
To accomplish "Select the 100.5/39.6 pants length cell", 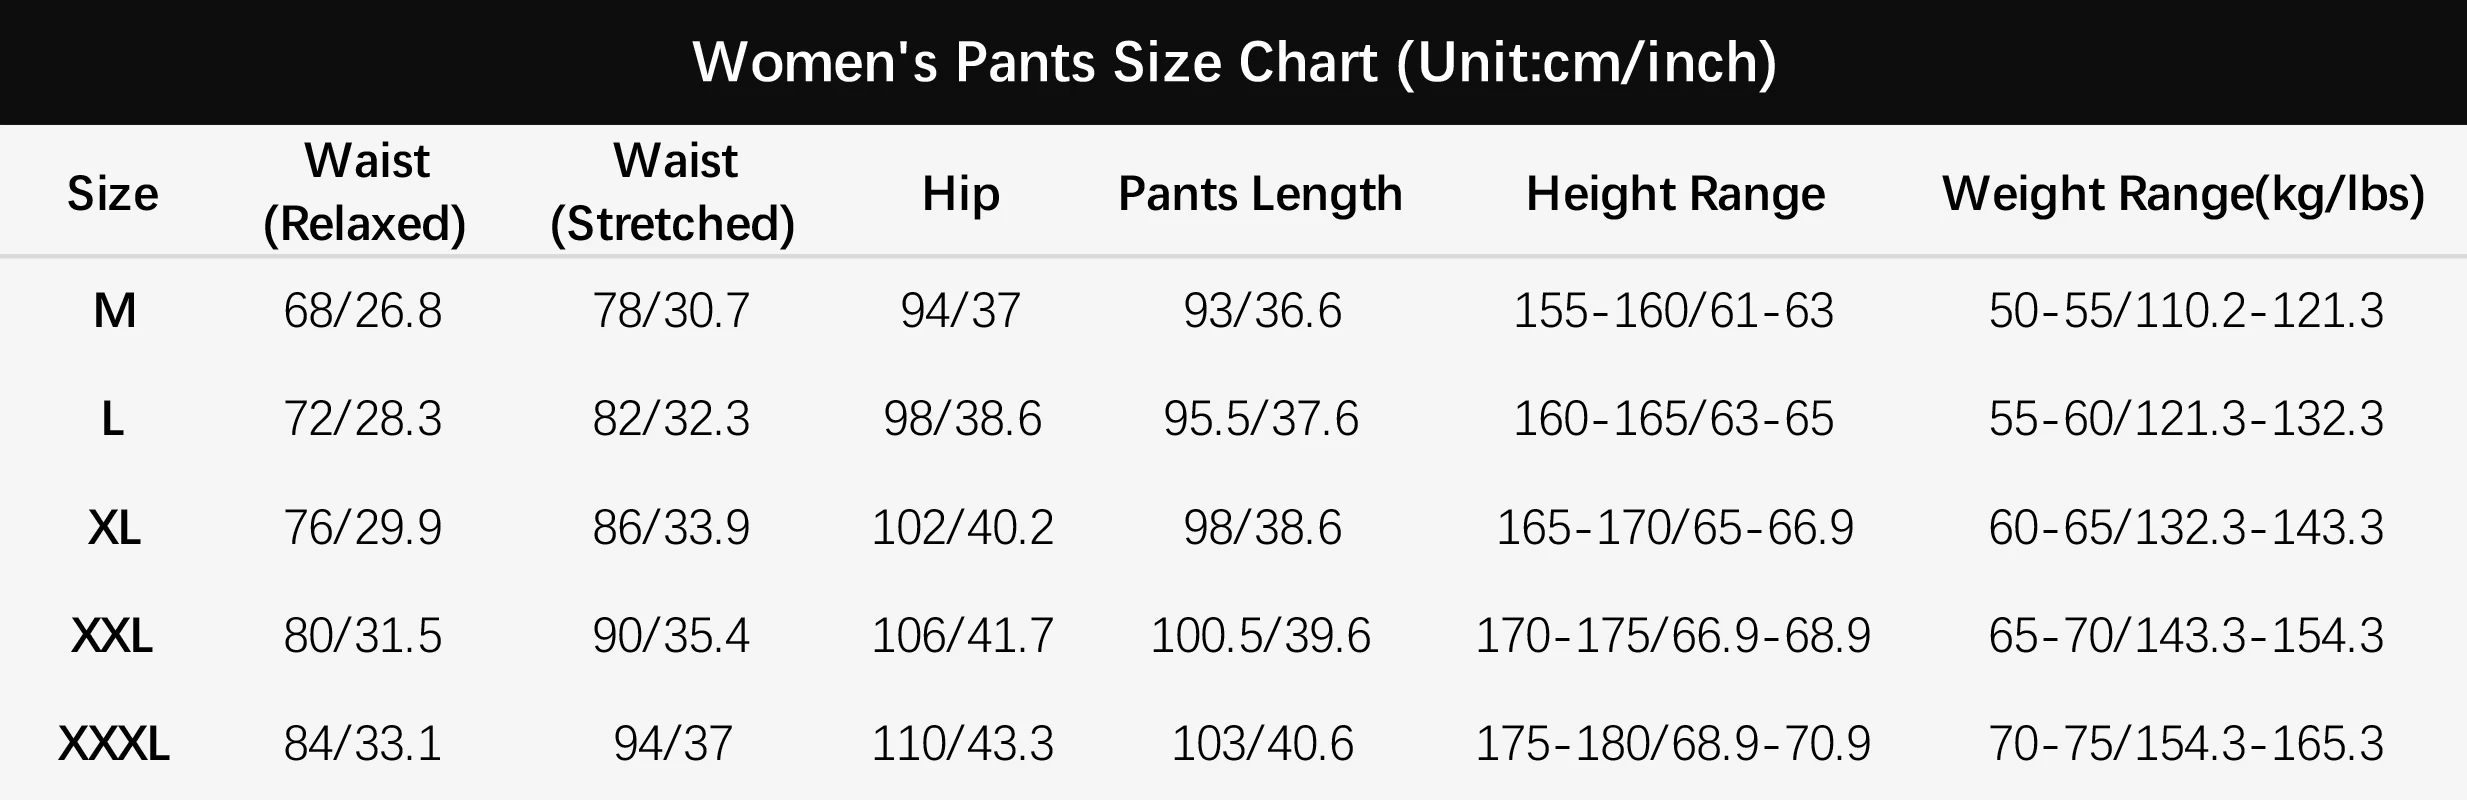I will [1260, 636].
